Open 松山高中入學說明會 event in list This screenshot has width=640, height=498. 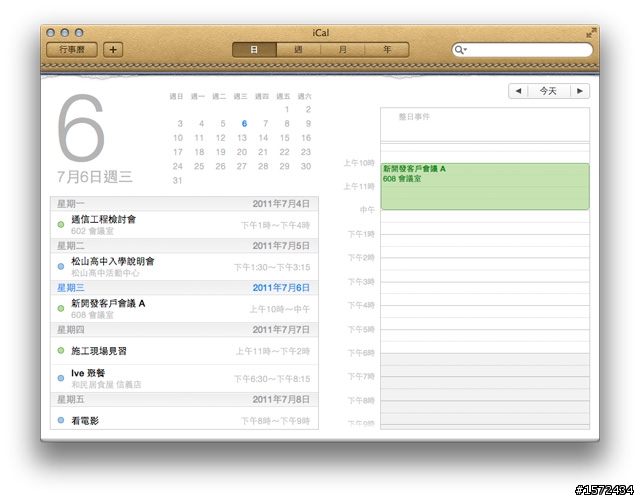click(184, 267)
